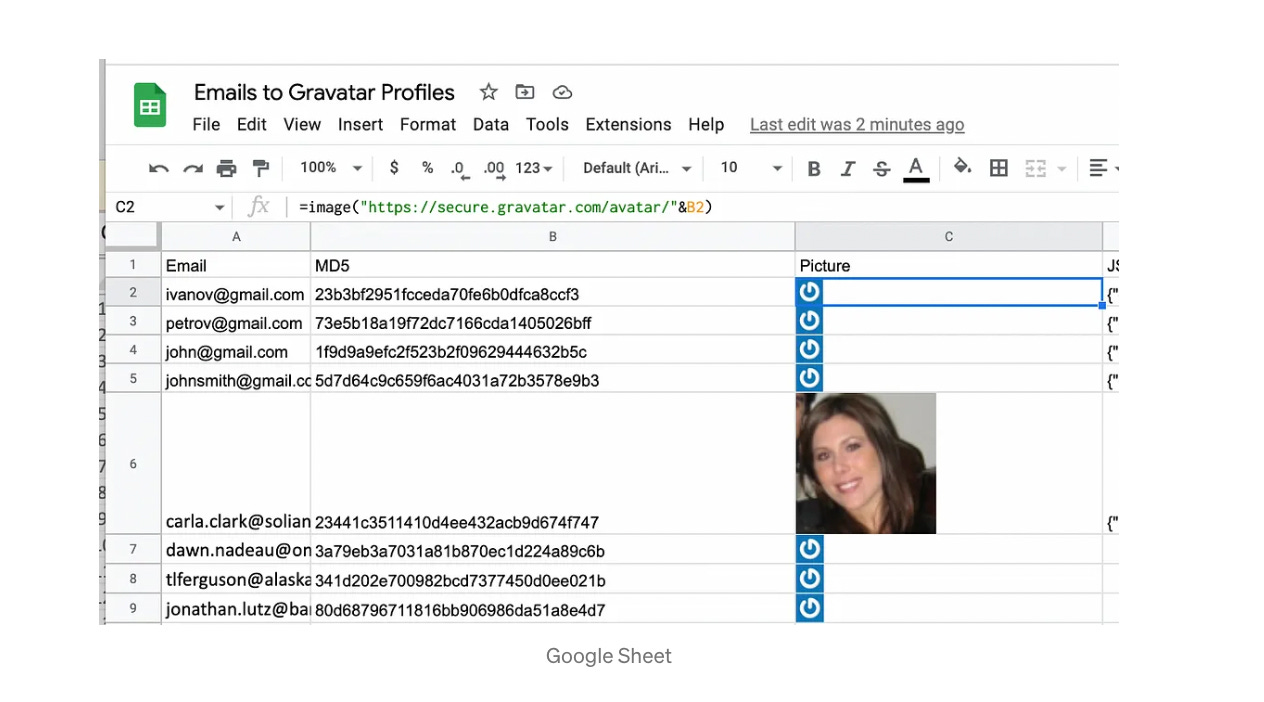This screenshot has height=702, width=1264.
Task: Open the Last edit was 2 minutes ago link
Action: coord(857,125)
